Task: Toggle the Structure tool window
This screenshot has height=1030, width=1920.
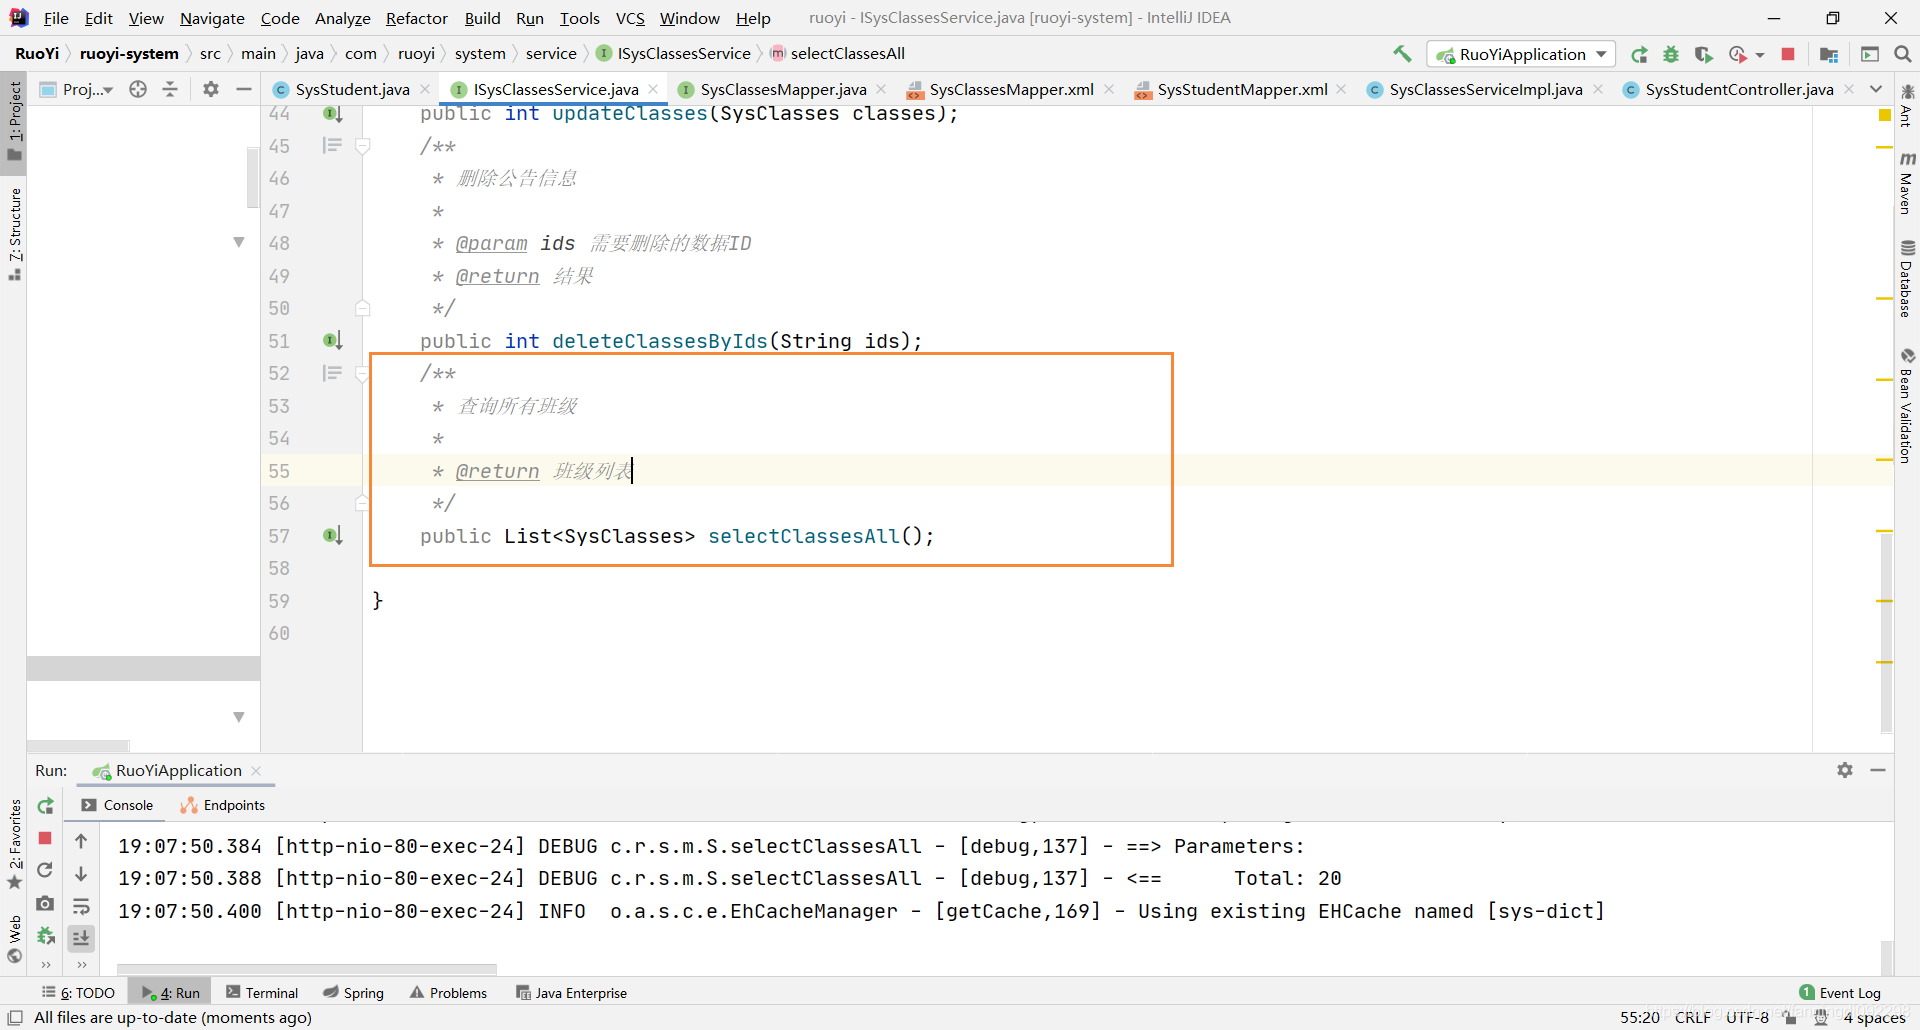Action: pos(14,234)
